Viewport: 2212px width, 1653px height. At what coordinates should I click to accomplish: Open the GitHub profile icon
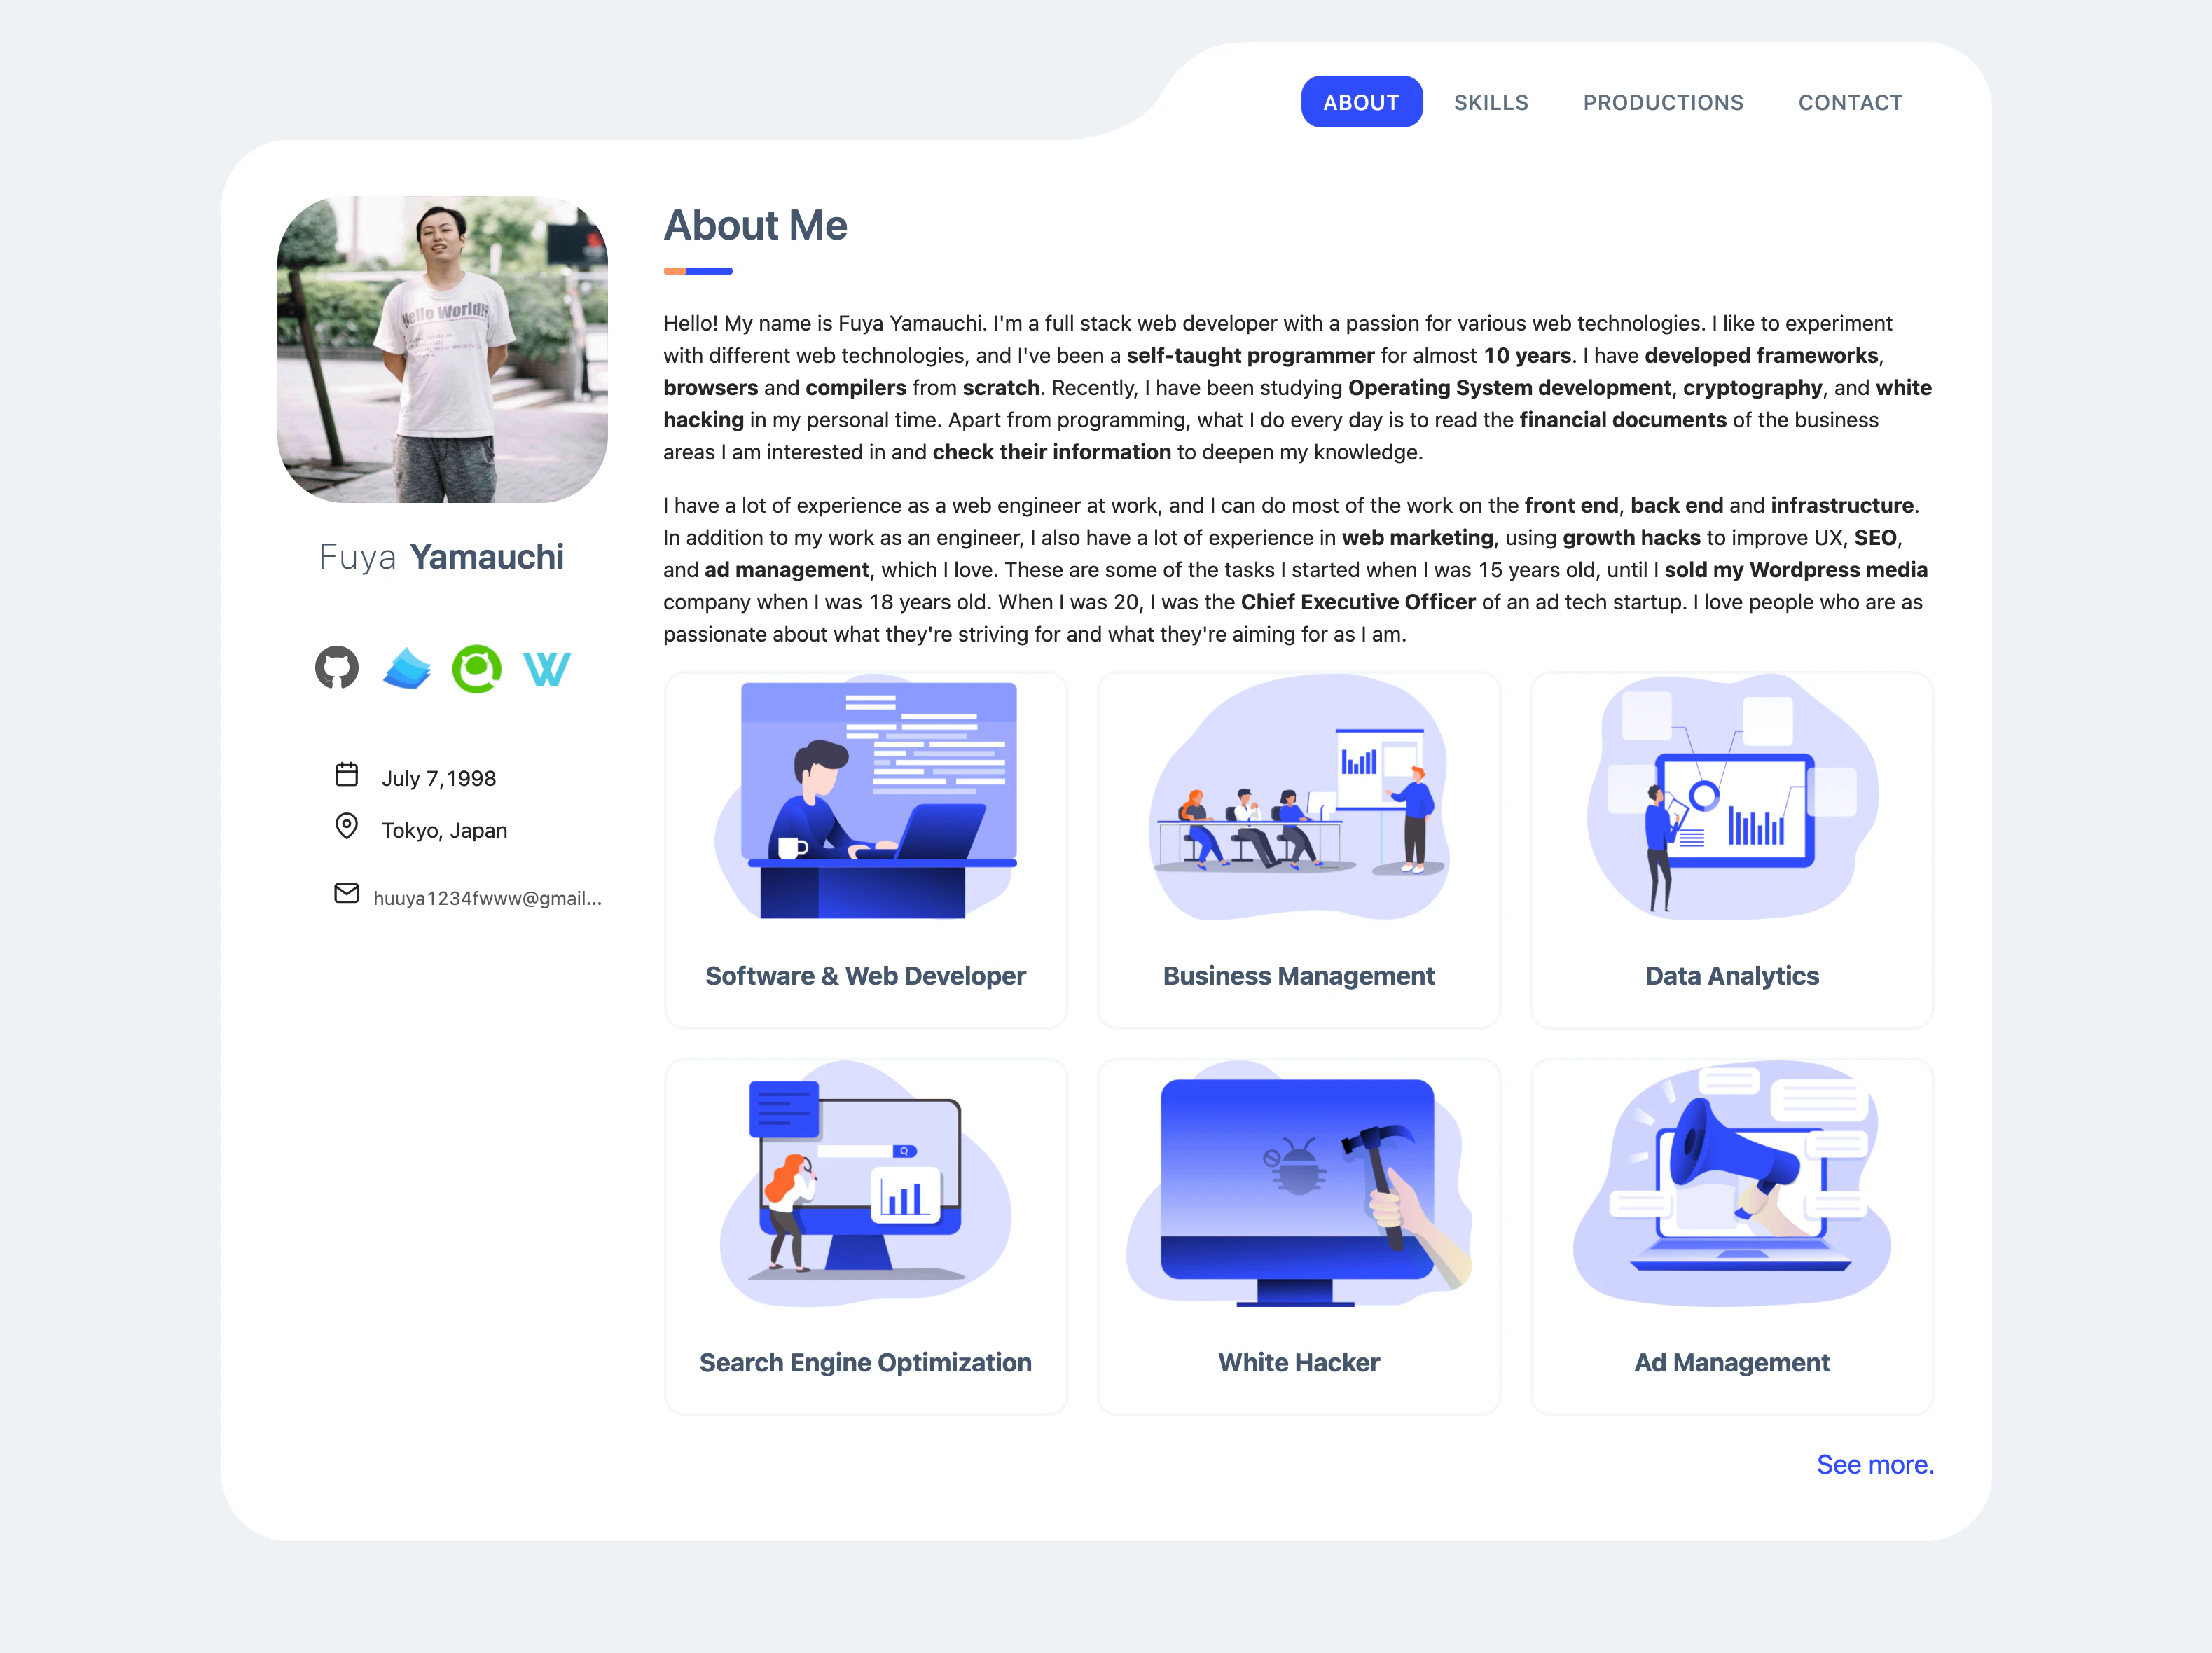pos(337,668)
